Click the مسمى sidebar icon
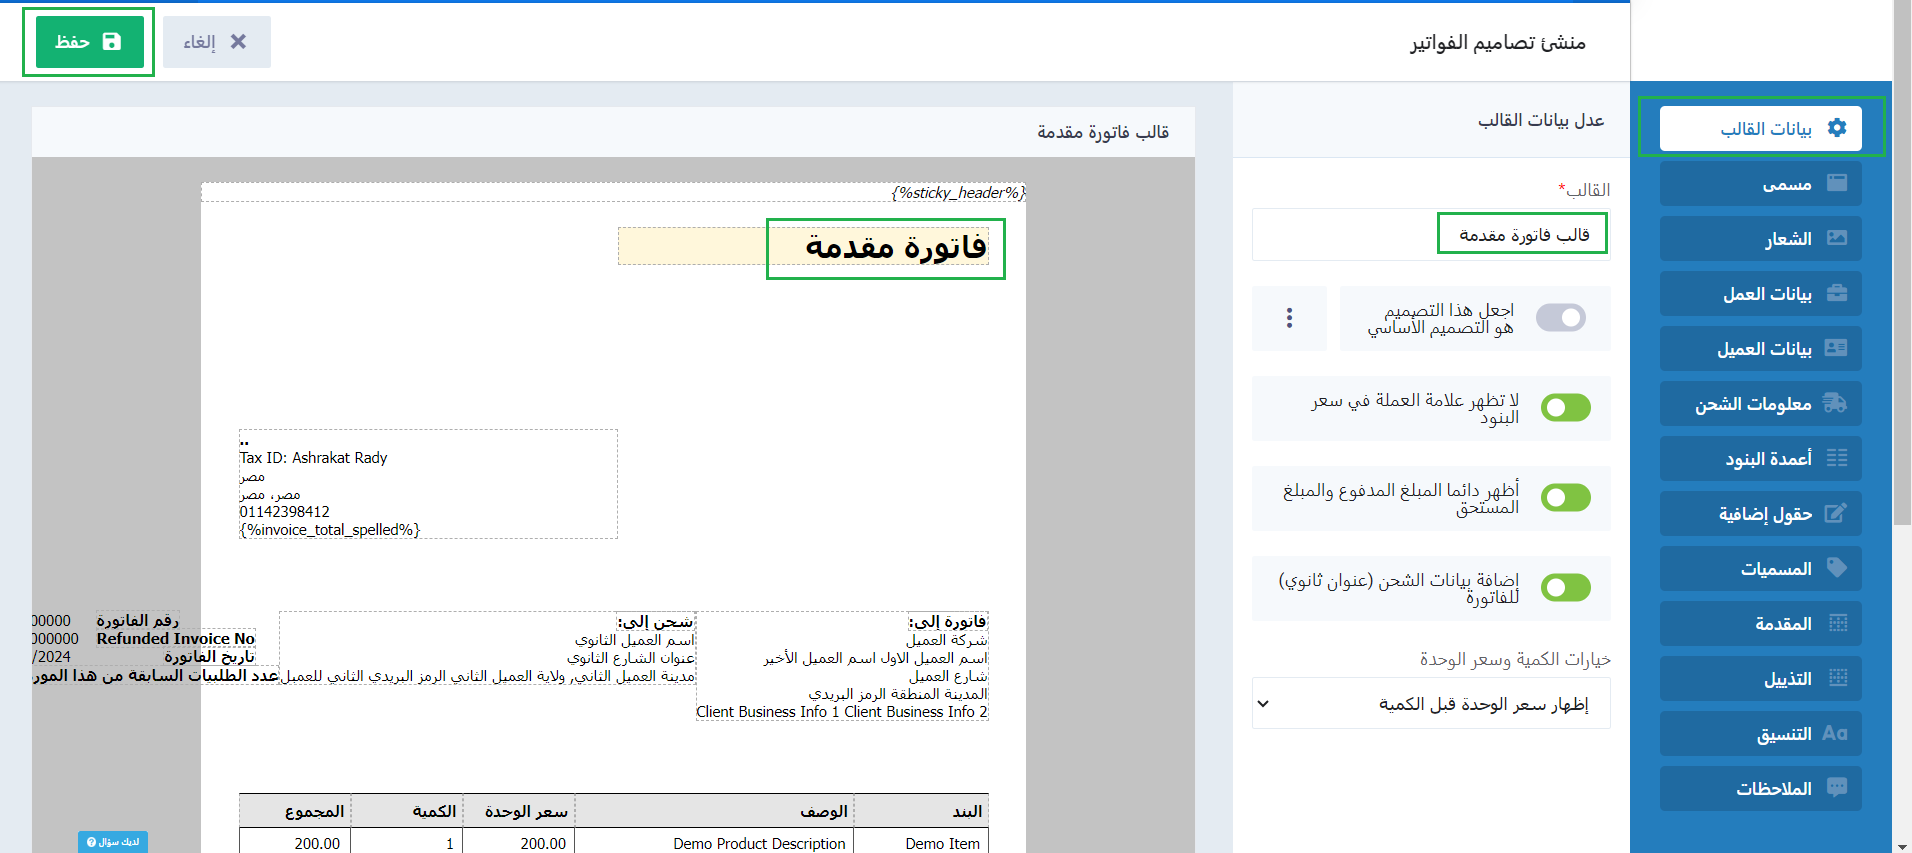The width and height of the screenshot is (1912, 853). point(1837,183)
